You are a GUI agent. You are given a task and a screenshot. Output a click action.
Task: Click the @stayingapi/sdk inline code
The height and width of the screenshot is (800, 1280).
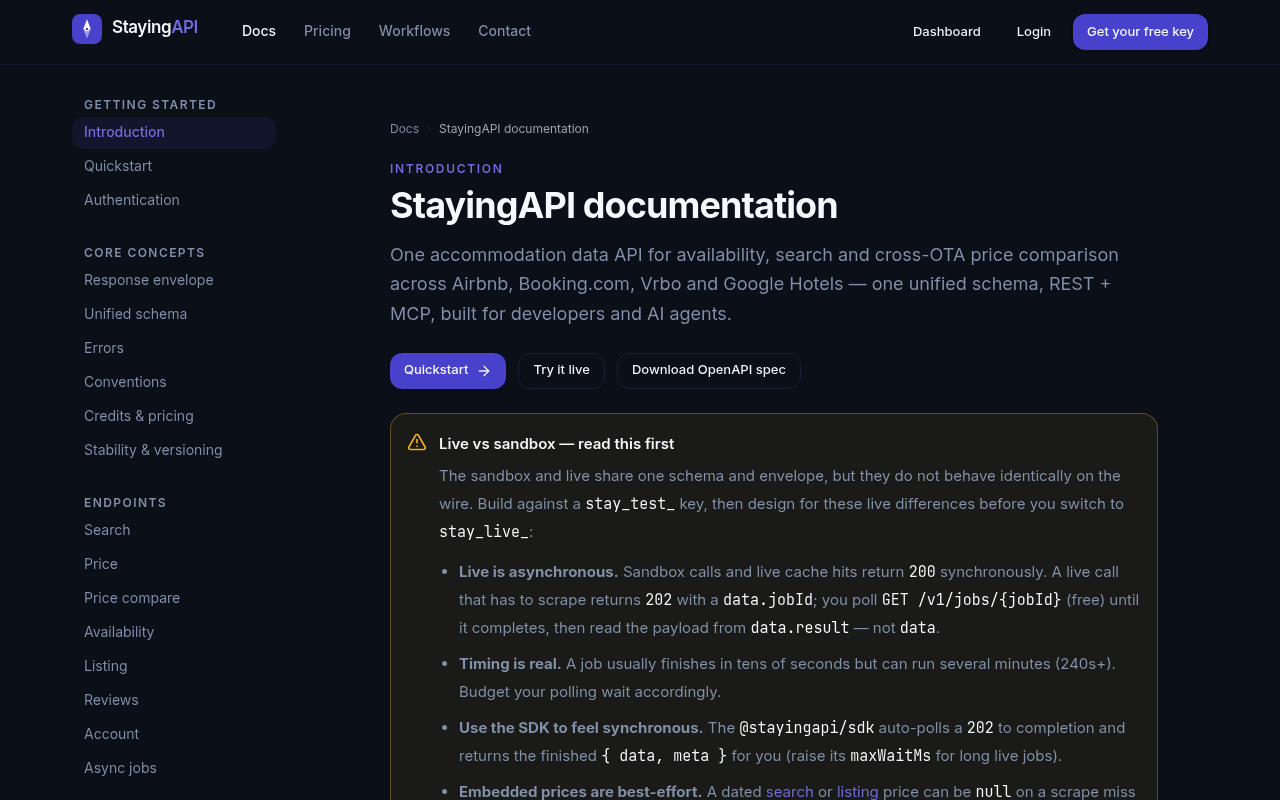(807, 728)
